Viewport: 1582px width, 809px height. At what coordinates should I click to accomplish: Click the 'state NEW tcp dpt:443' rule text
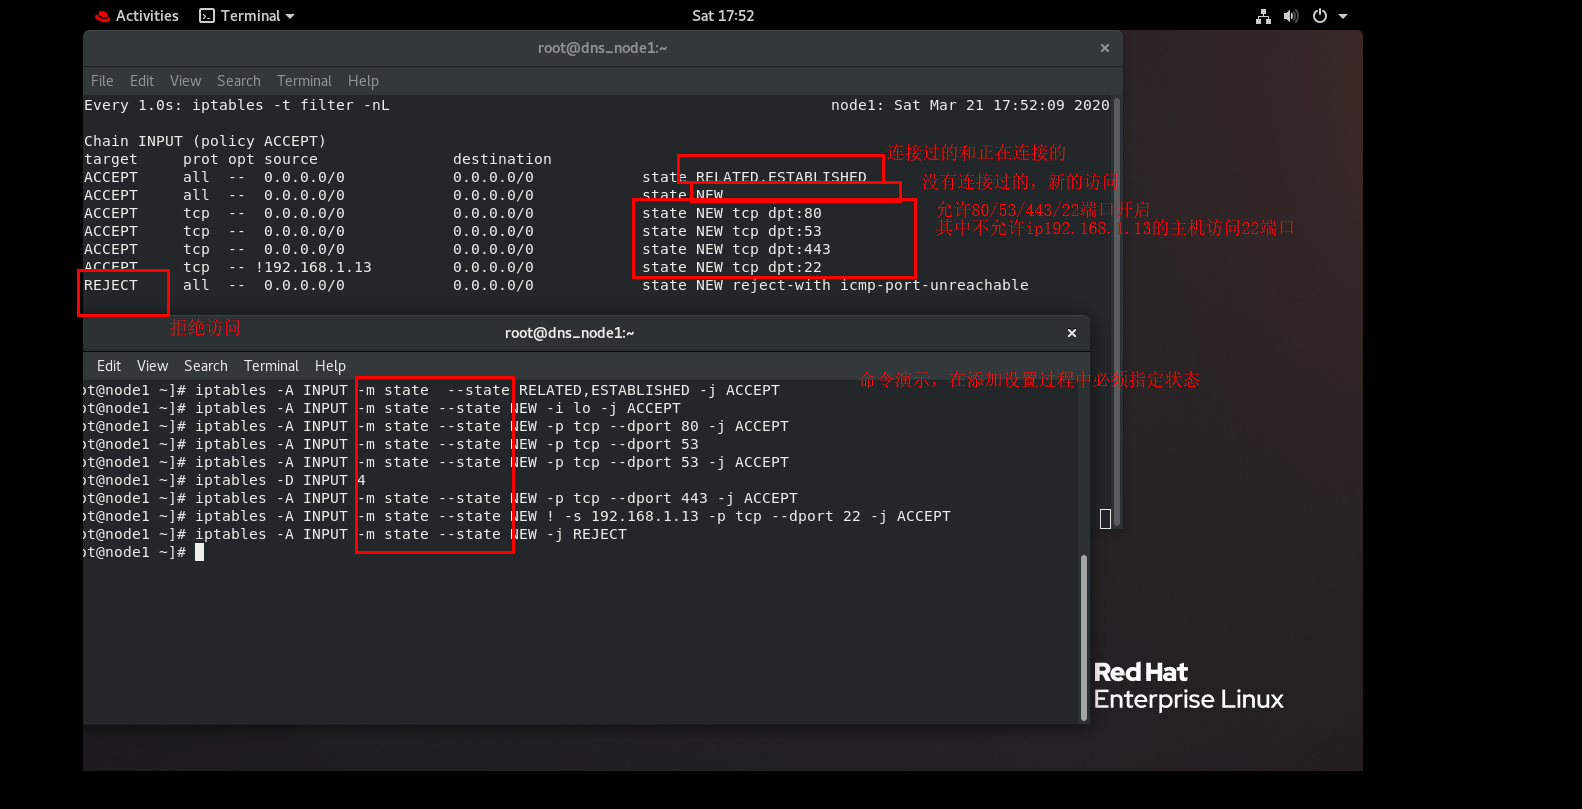(x=736, y=249)
